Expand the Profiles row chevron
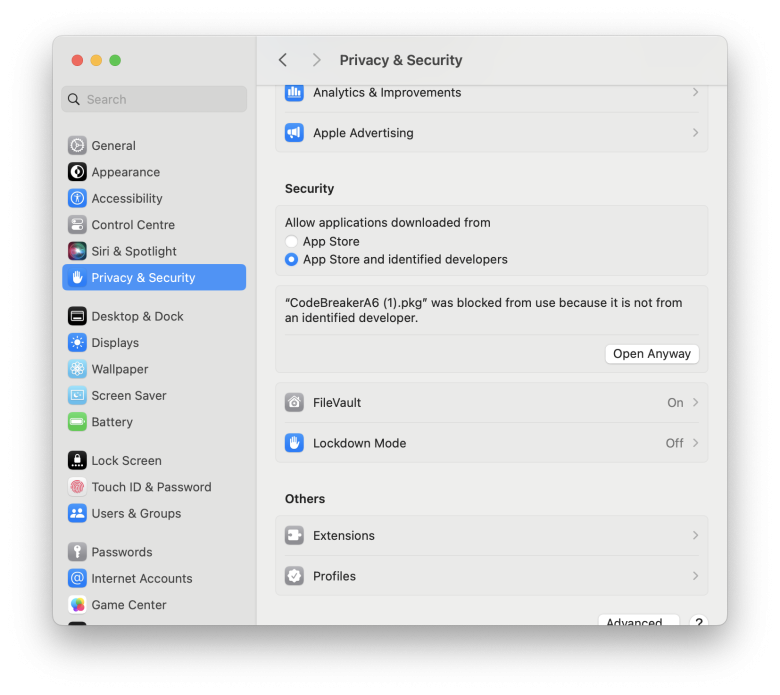Viewport: 780px width, 695px height. 695,576
